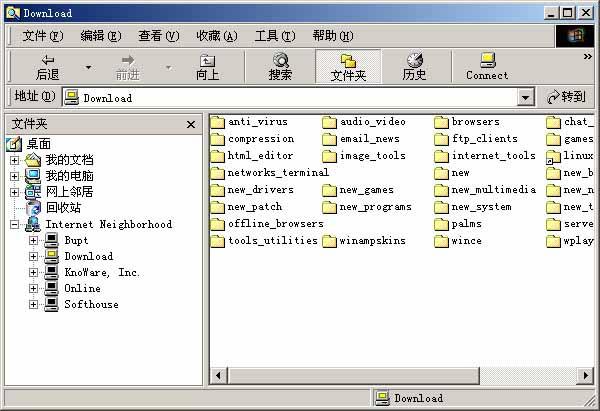Select Softhouse in the folder tree

tap(91, 304)
